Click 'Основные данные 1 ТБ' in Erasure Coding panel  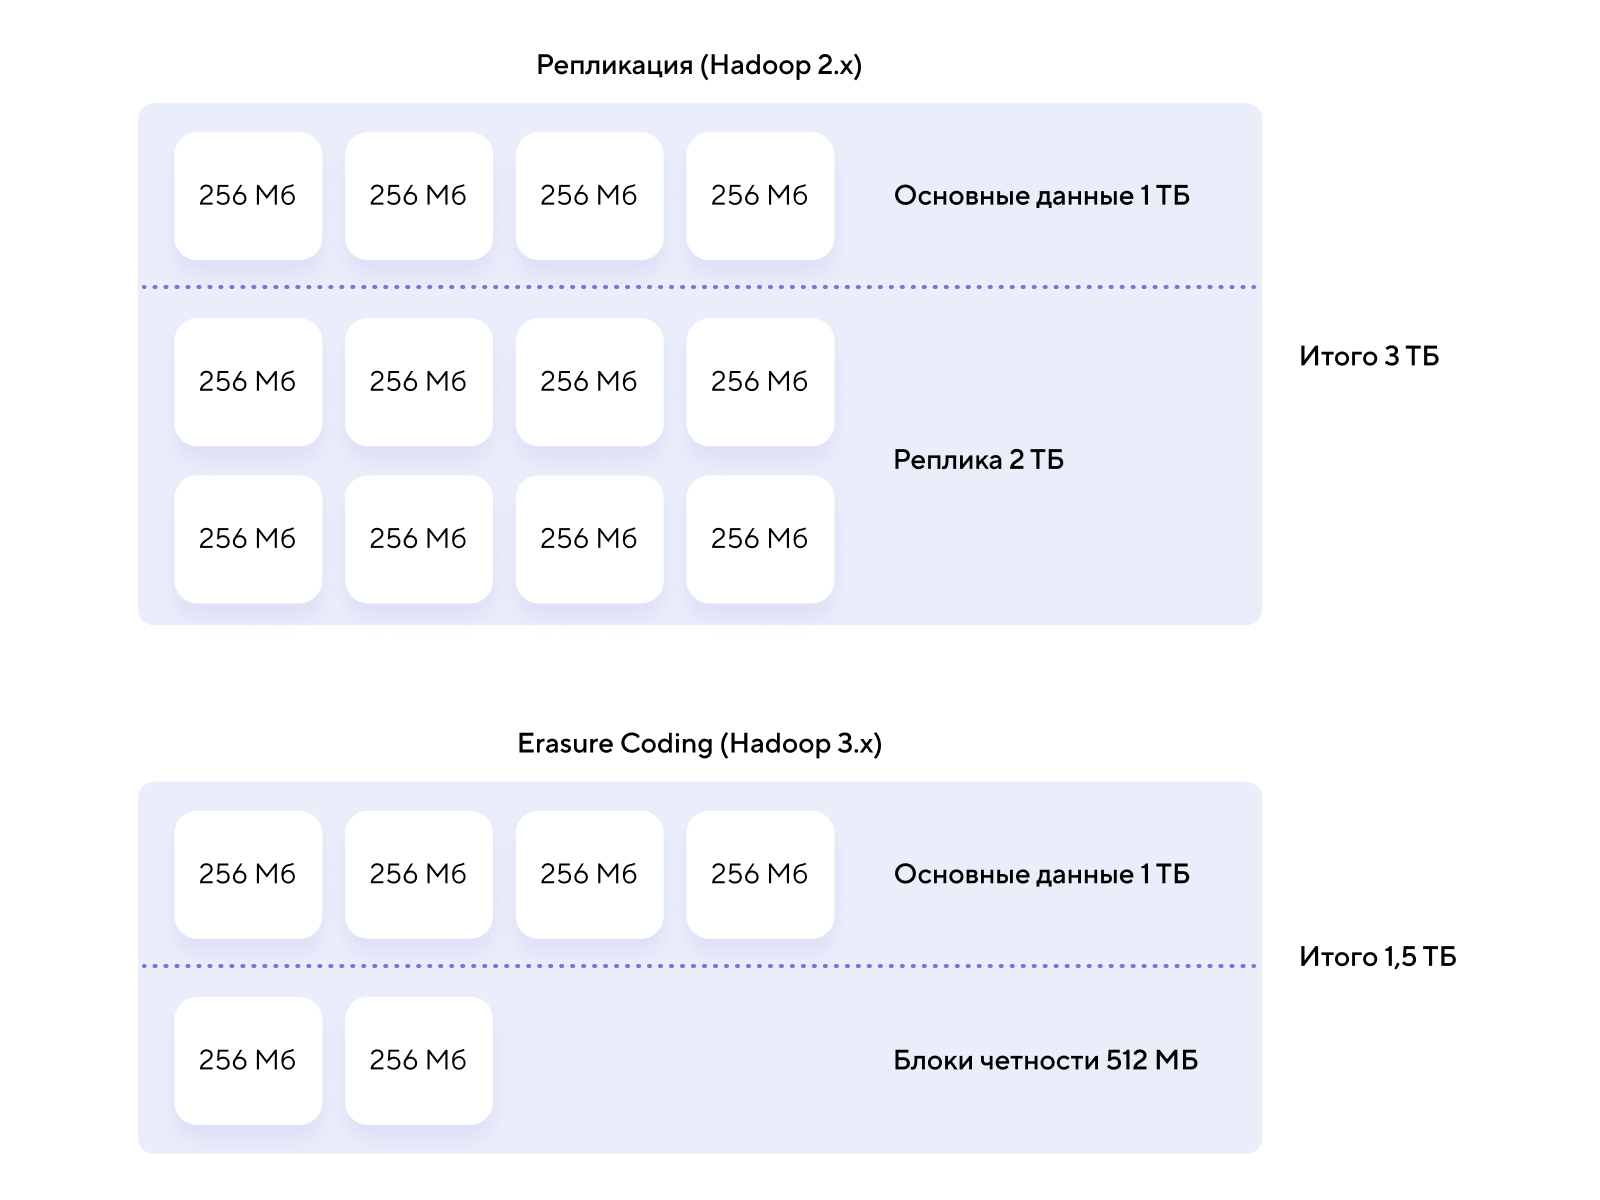(x=1042, y=875)
